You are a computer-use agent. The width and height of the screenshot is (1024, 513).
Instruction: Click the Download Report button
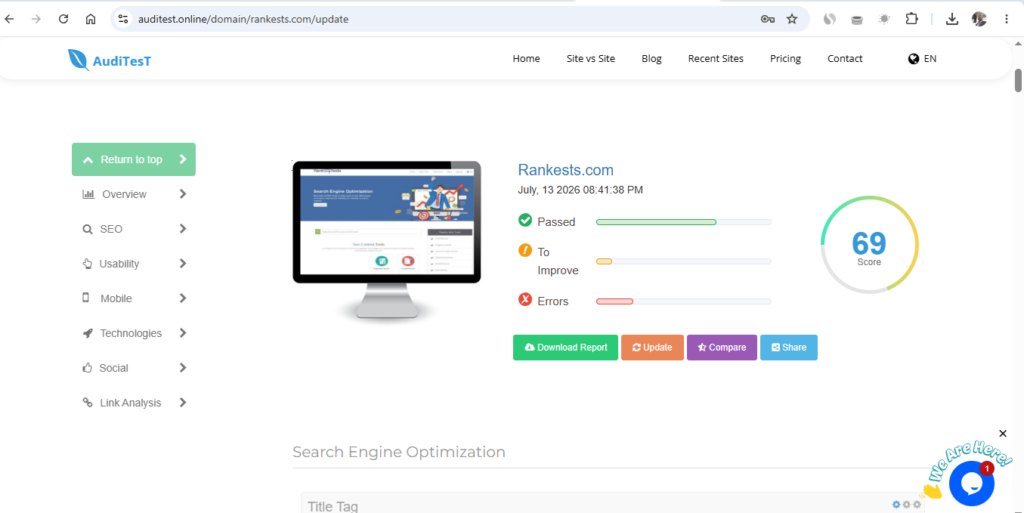[x=566, y=347]
